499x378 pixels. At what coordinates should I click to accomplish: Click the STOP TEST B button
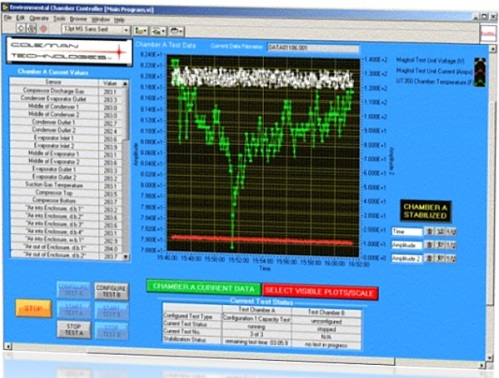click(111, 331)
